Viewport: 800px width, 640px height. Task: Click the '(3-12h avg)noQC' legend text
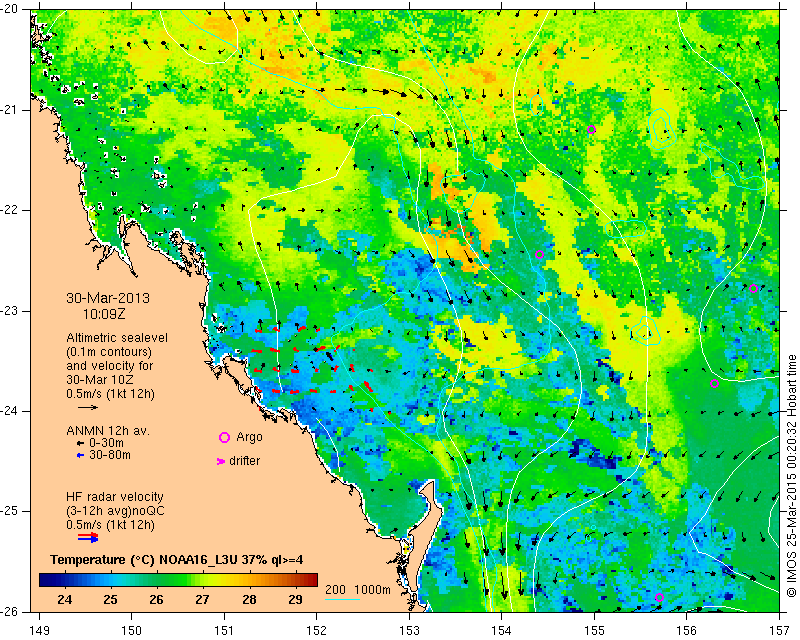pos(115,511)
